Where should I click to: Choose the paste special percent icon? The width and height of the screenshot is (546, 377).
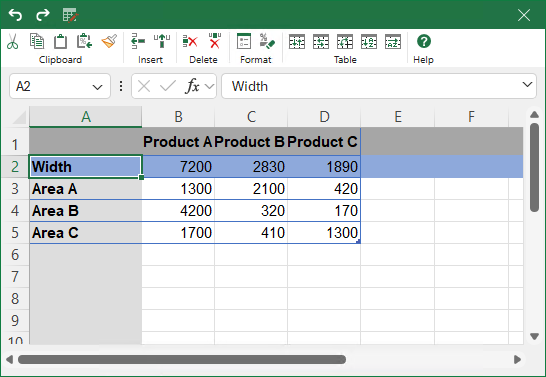point(84,41)
